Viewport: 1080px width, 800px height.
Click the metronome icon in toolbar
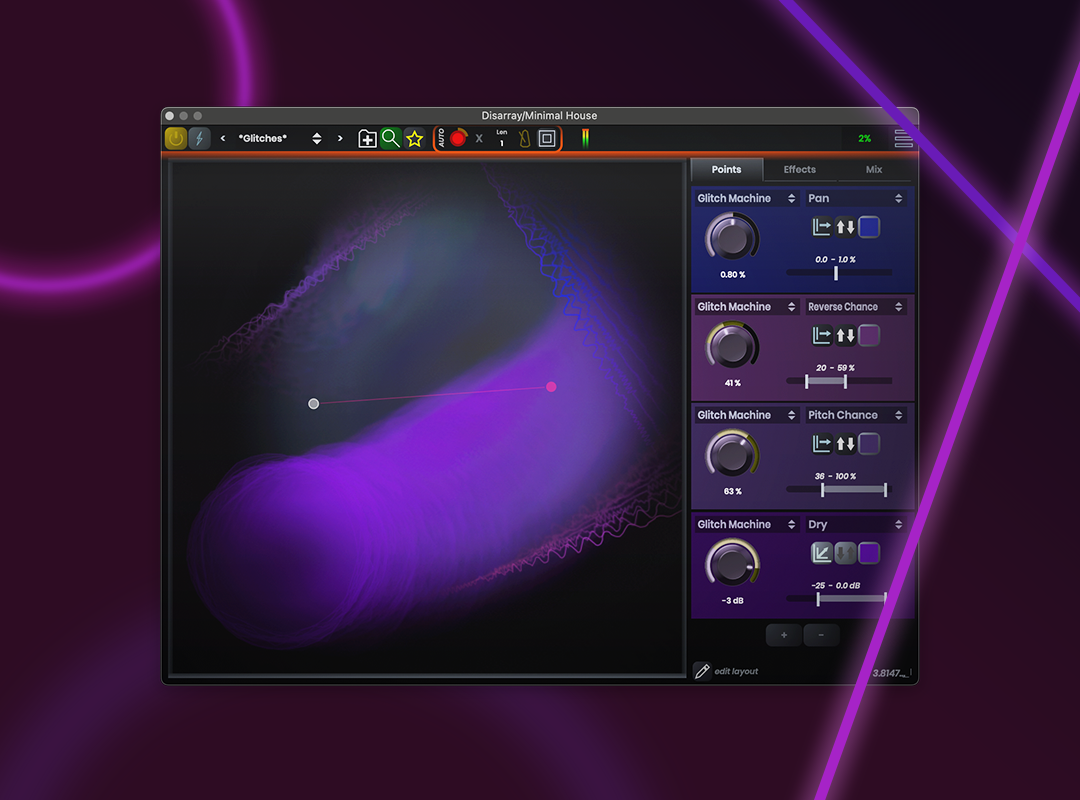tap(524, 139)
